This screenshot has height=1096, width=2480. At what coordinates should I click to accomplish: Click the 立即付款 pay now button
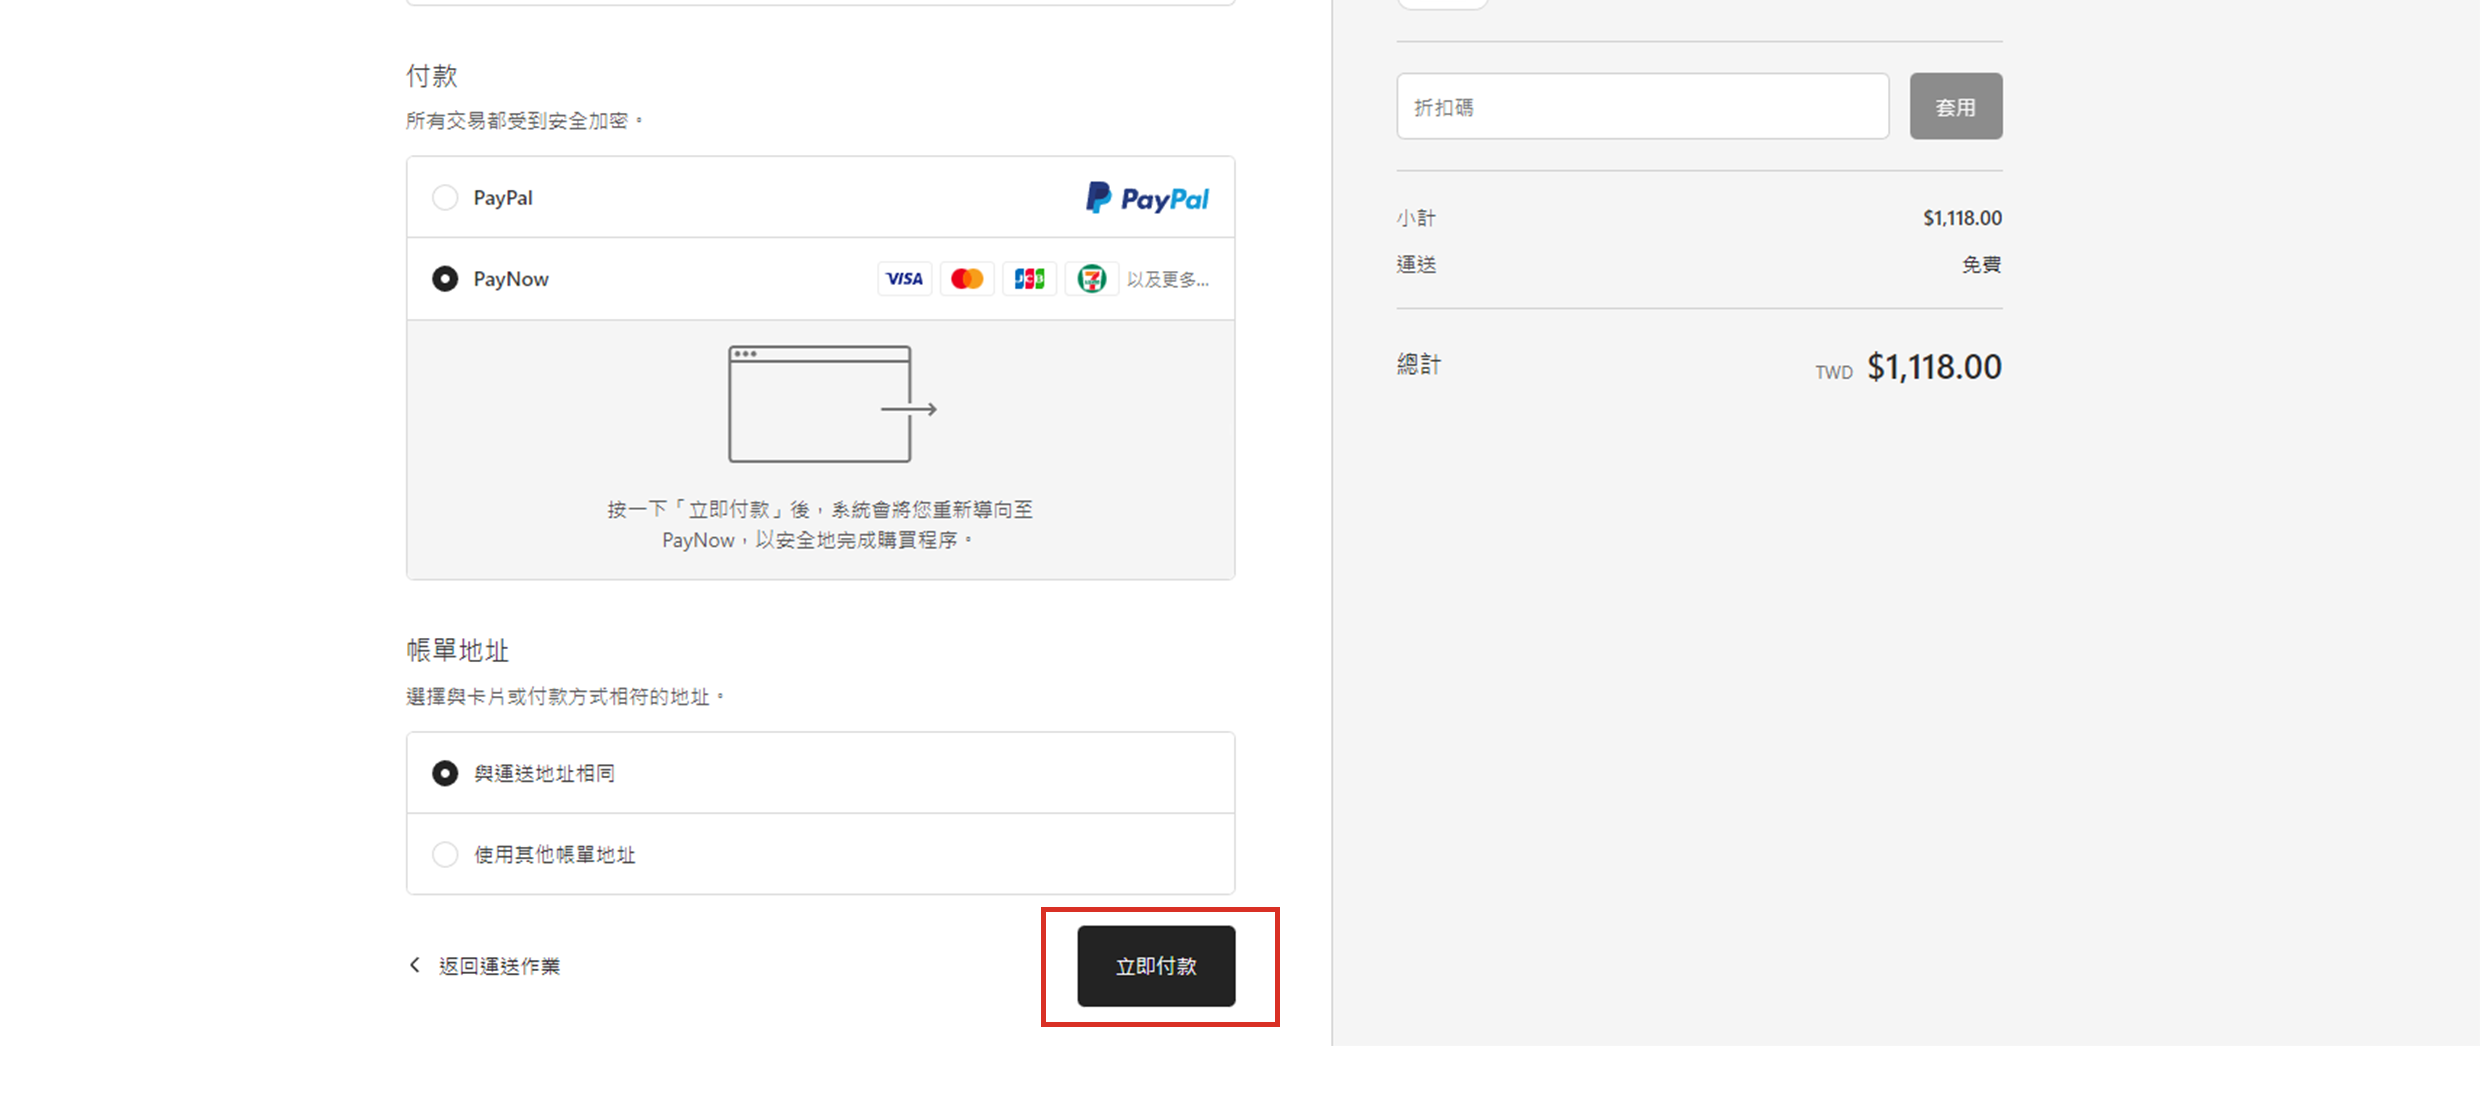[x=1156, y=966]
